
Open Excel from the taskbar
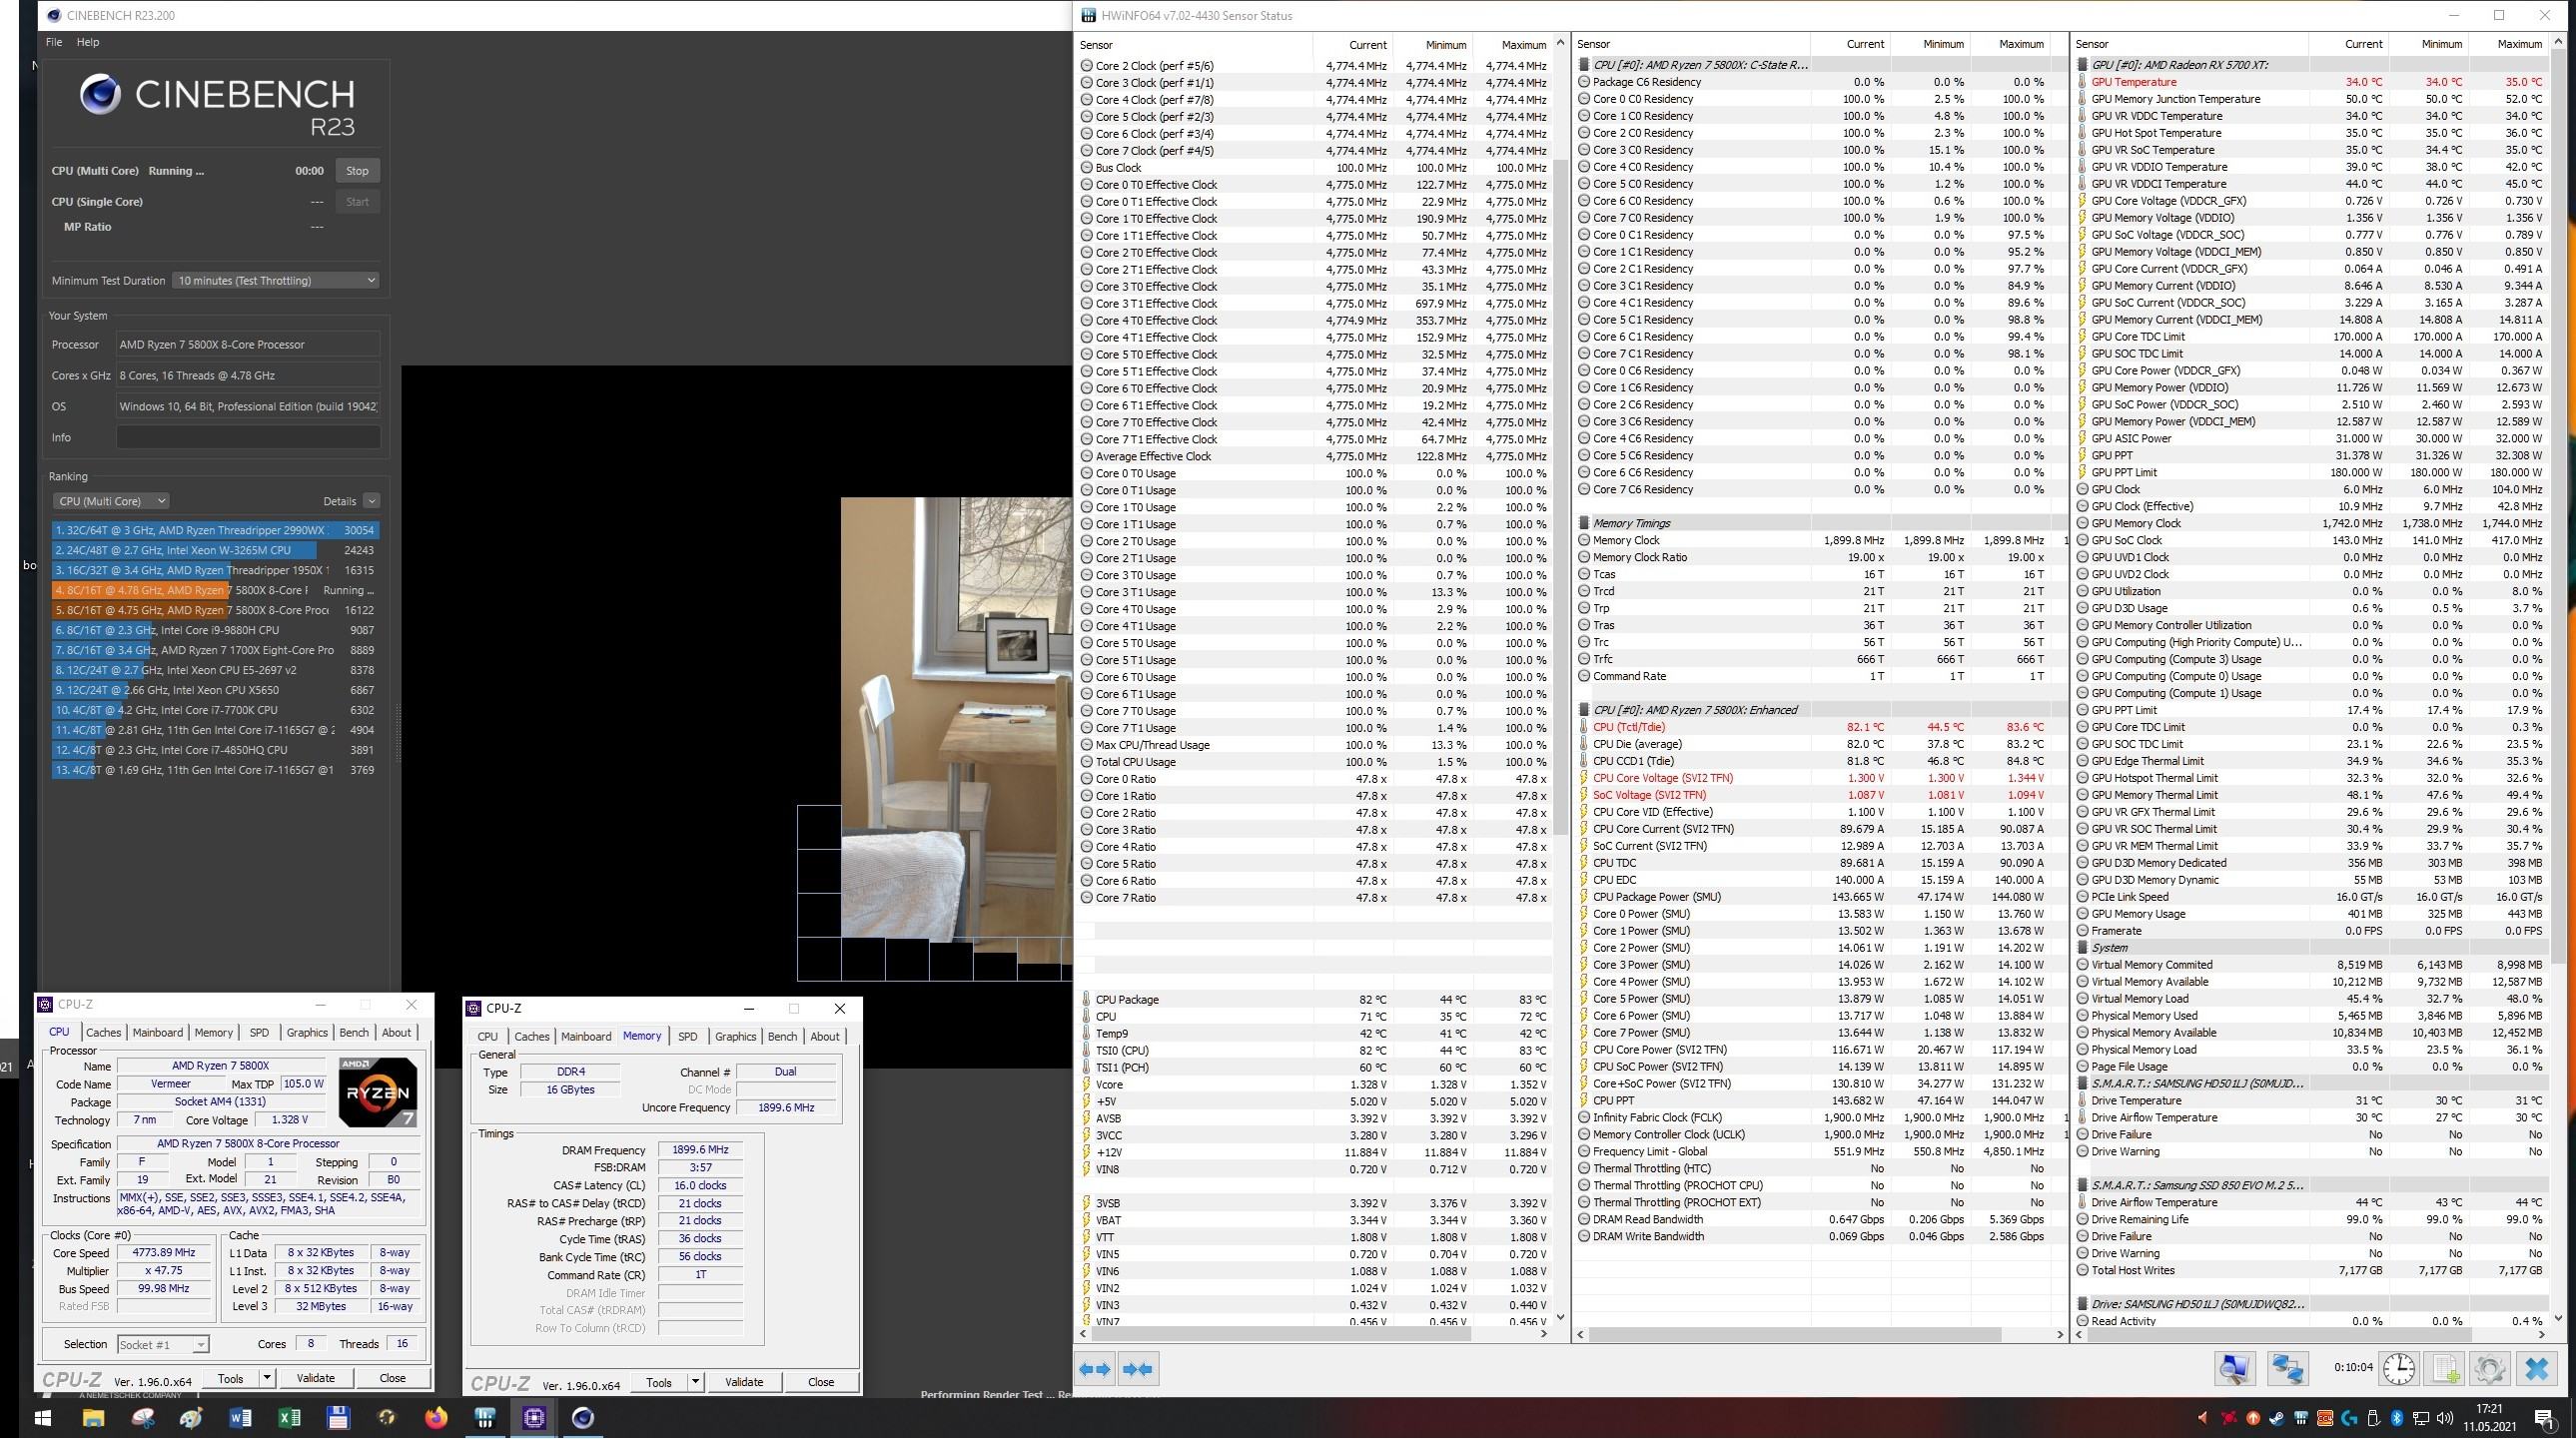click(x=289, y=1418)
